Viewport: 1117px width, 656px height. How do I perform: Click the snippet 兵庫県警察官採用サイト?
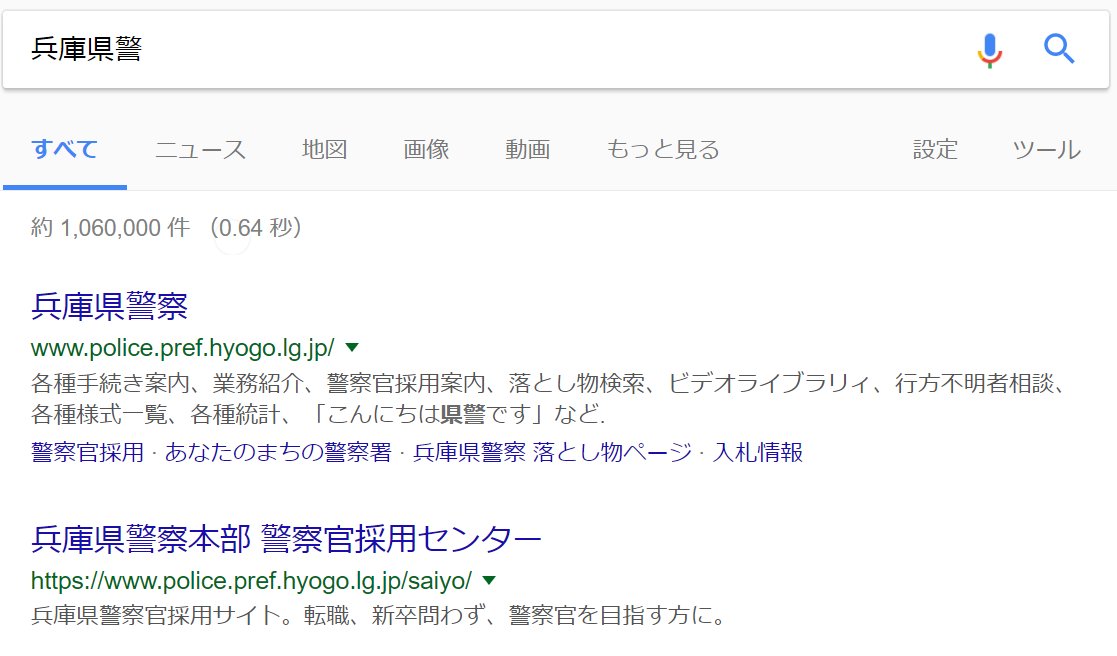378,615
